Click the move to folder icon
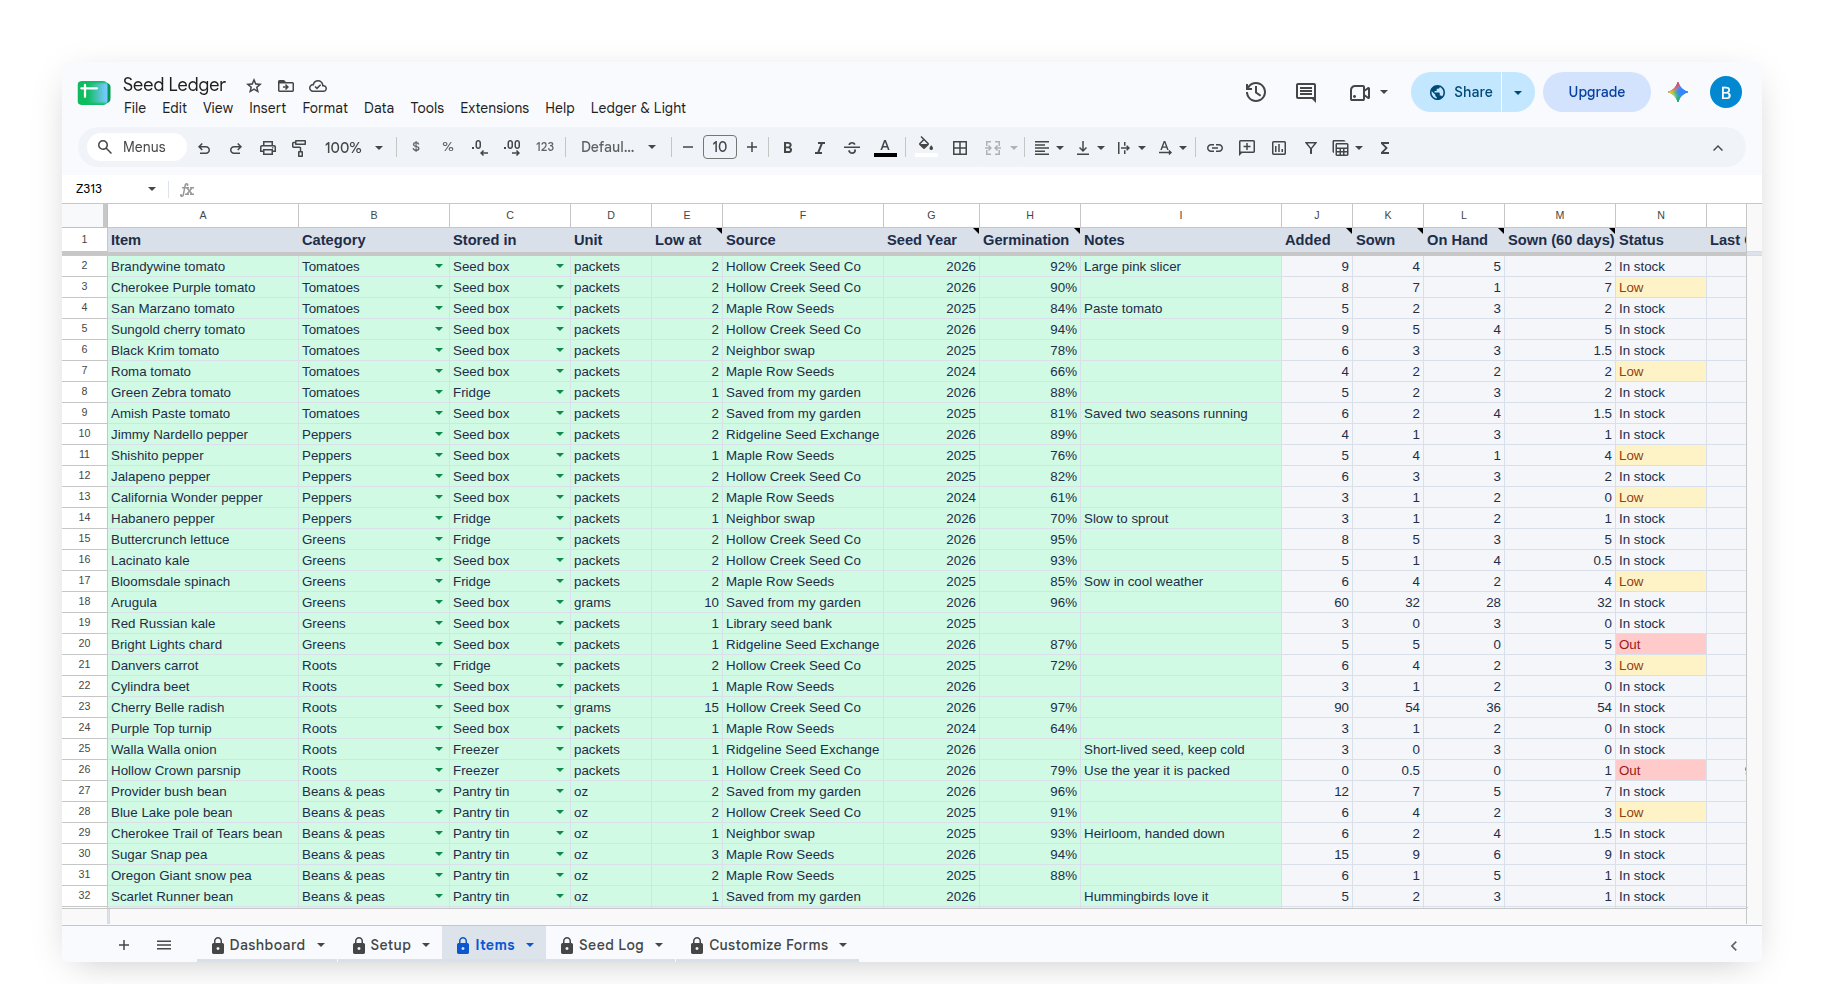The width and height of the screenshot is (1824, 984). click(x=286, y=86)
